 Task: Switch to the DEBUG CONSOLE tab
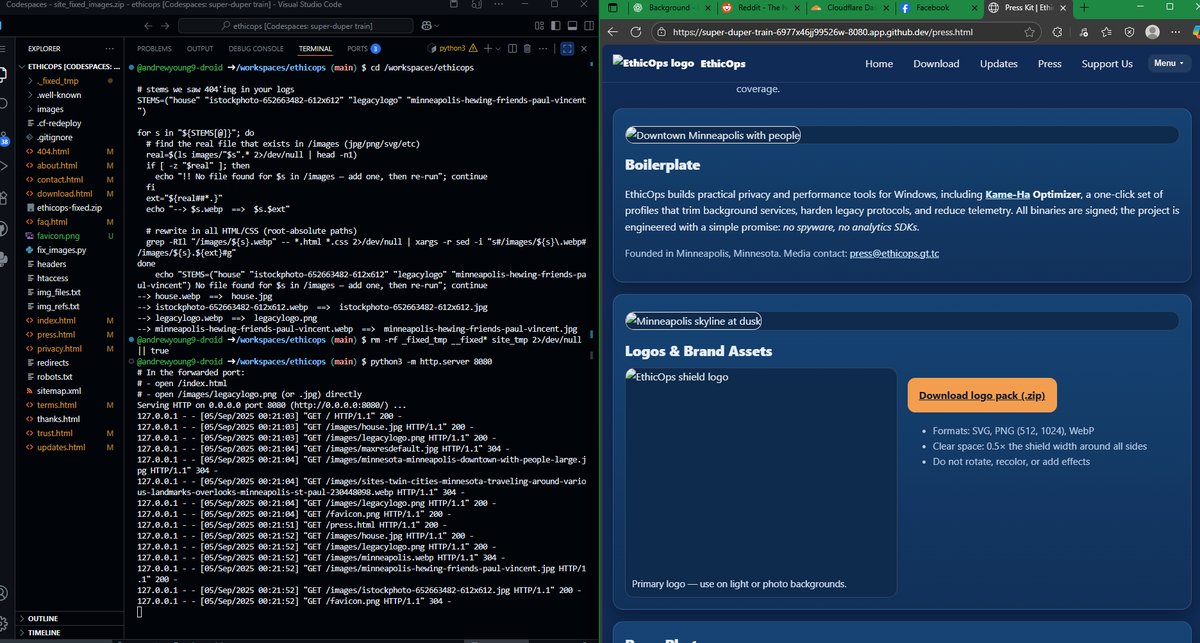[x=256, y=48]
